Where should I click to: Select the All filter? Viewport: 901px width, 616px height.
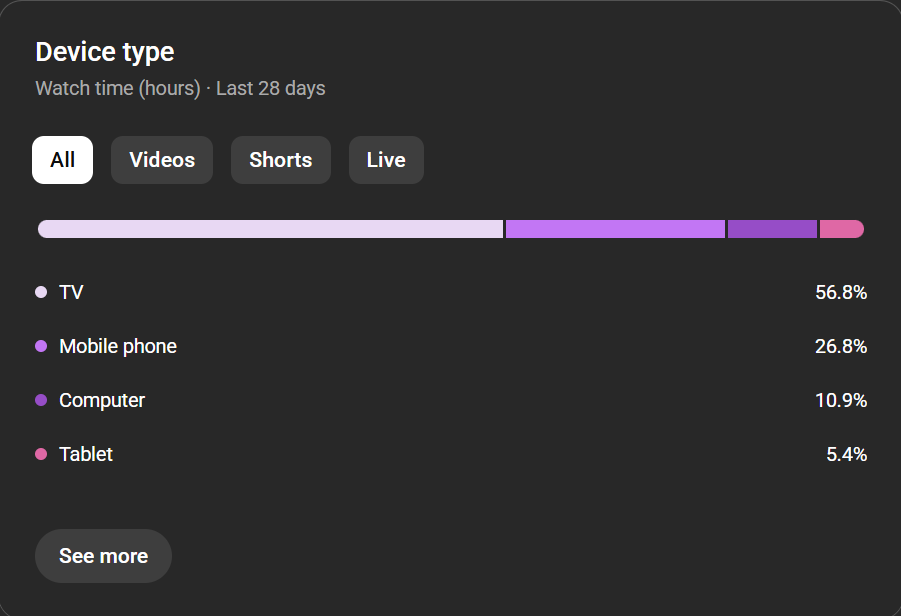click(62, 159)
